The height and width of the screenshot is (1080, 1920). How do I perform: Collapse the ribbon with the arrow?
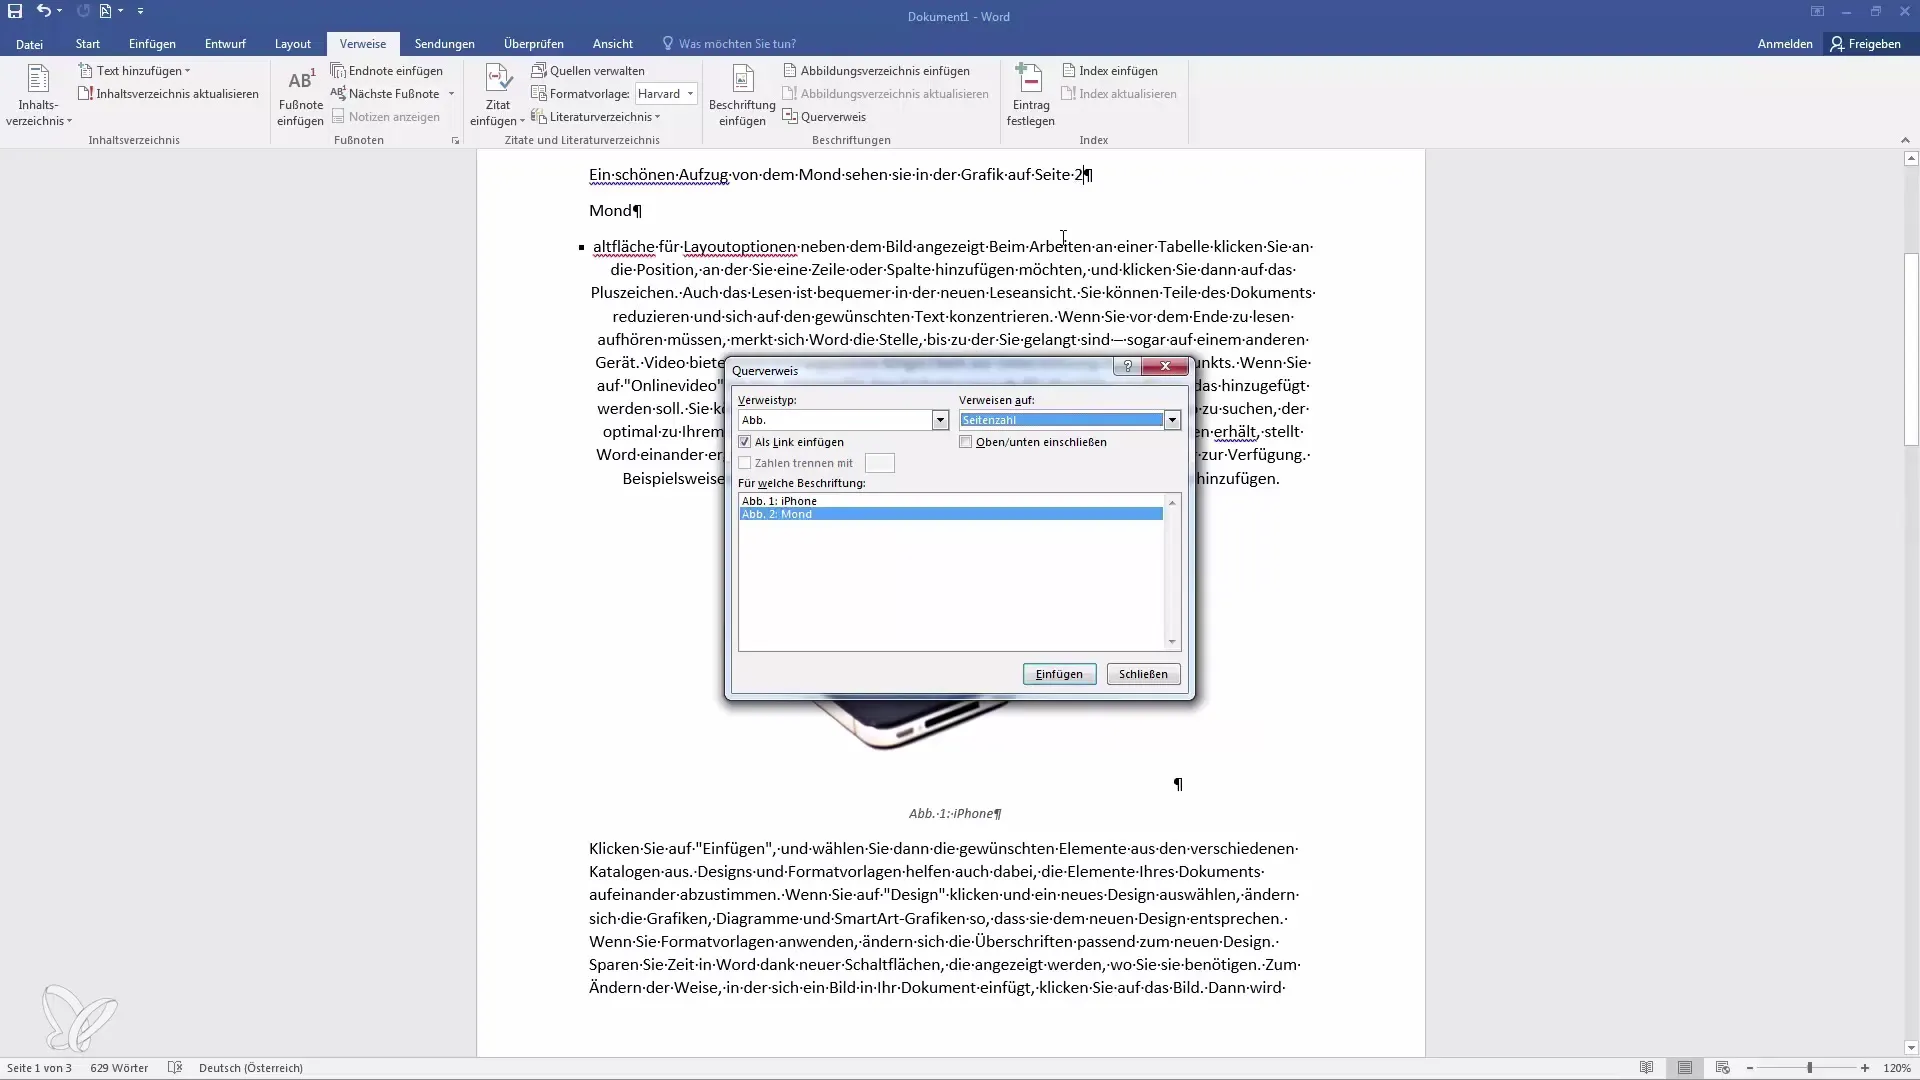click(1904, 140)
